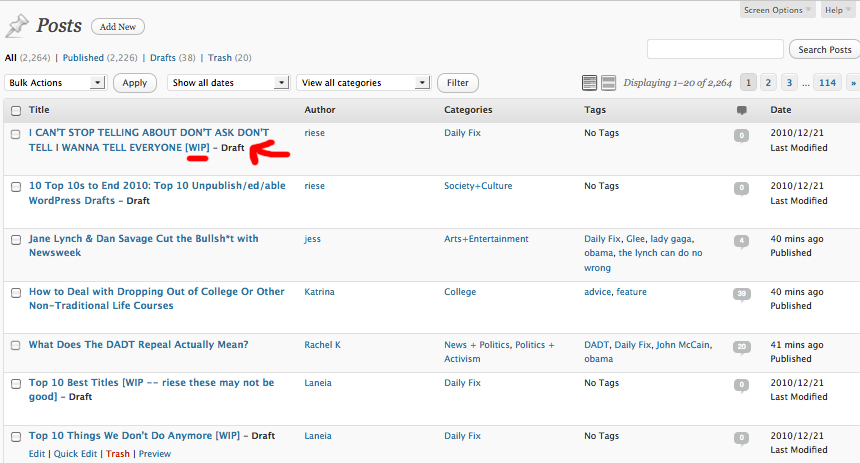The width and height of the screenshot is (860, 463).
Task: Check the I CAN'T STOP TELLING draft row
Action: point(16,134)
